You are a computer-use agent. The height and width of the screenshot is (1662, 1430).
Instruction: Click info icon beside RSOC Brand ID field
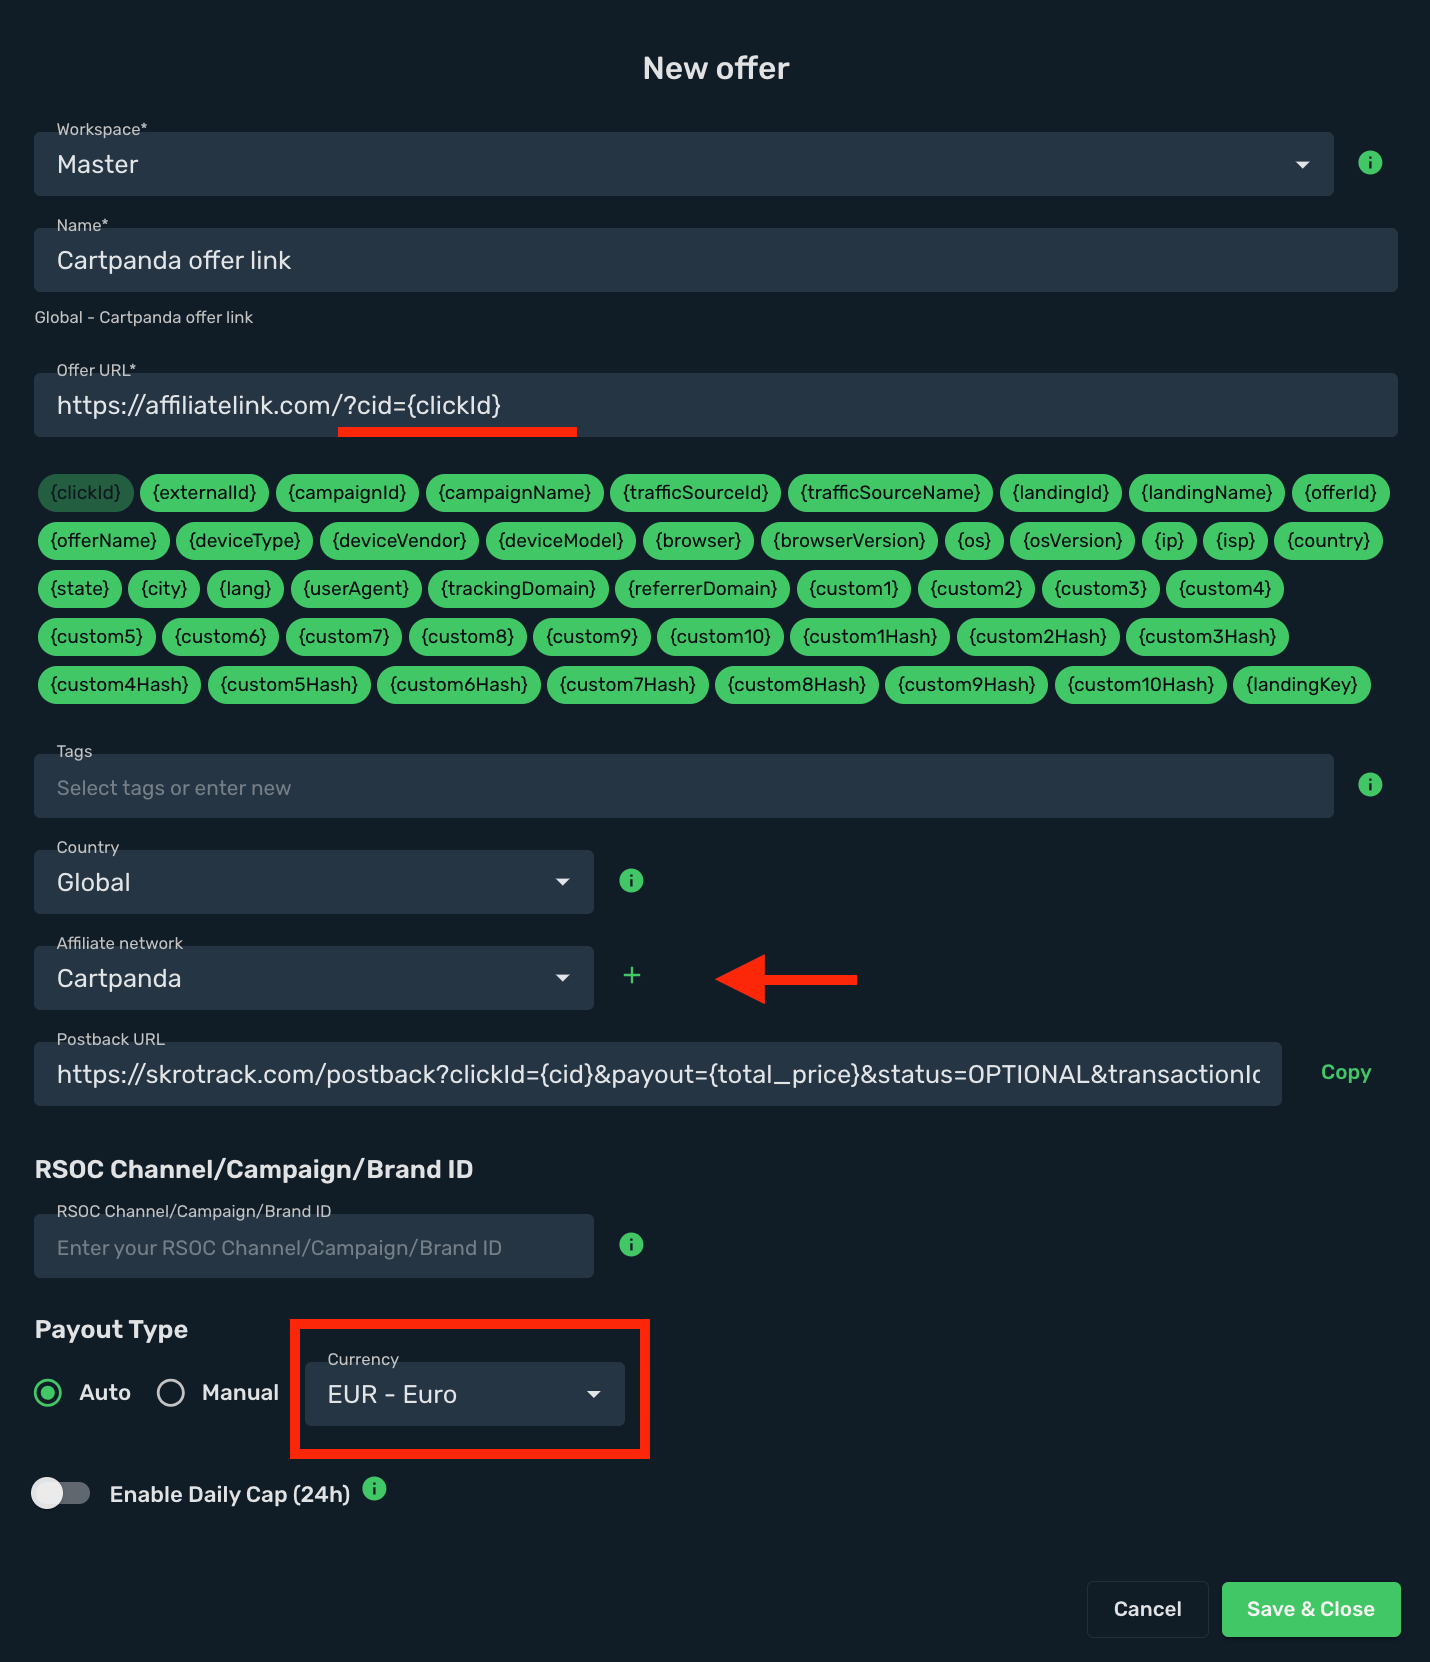pyautogui.click(x=631, y=1245)
